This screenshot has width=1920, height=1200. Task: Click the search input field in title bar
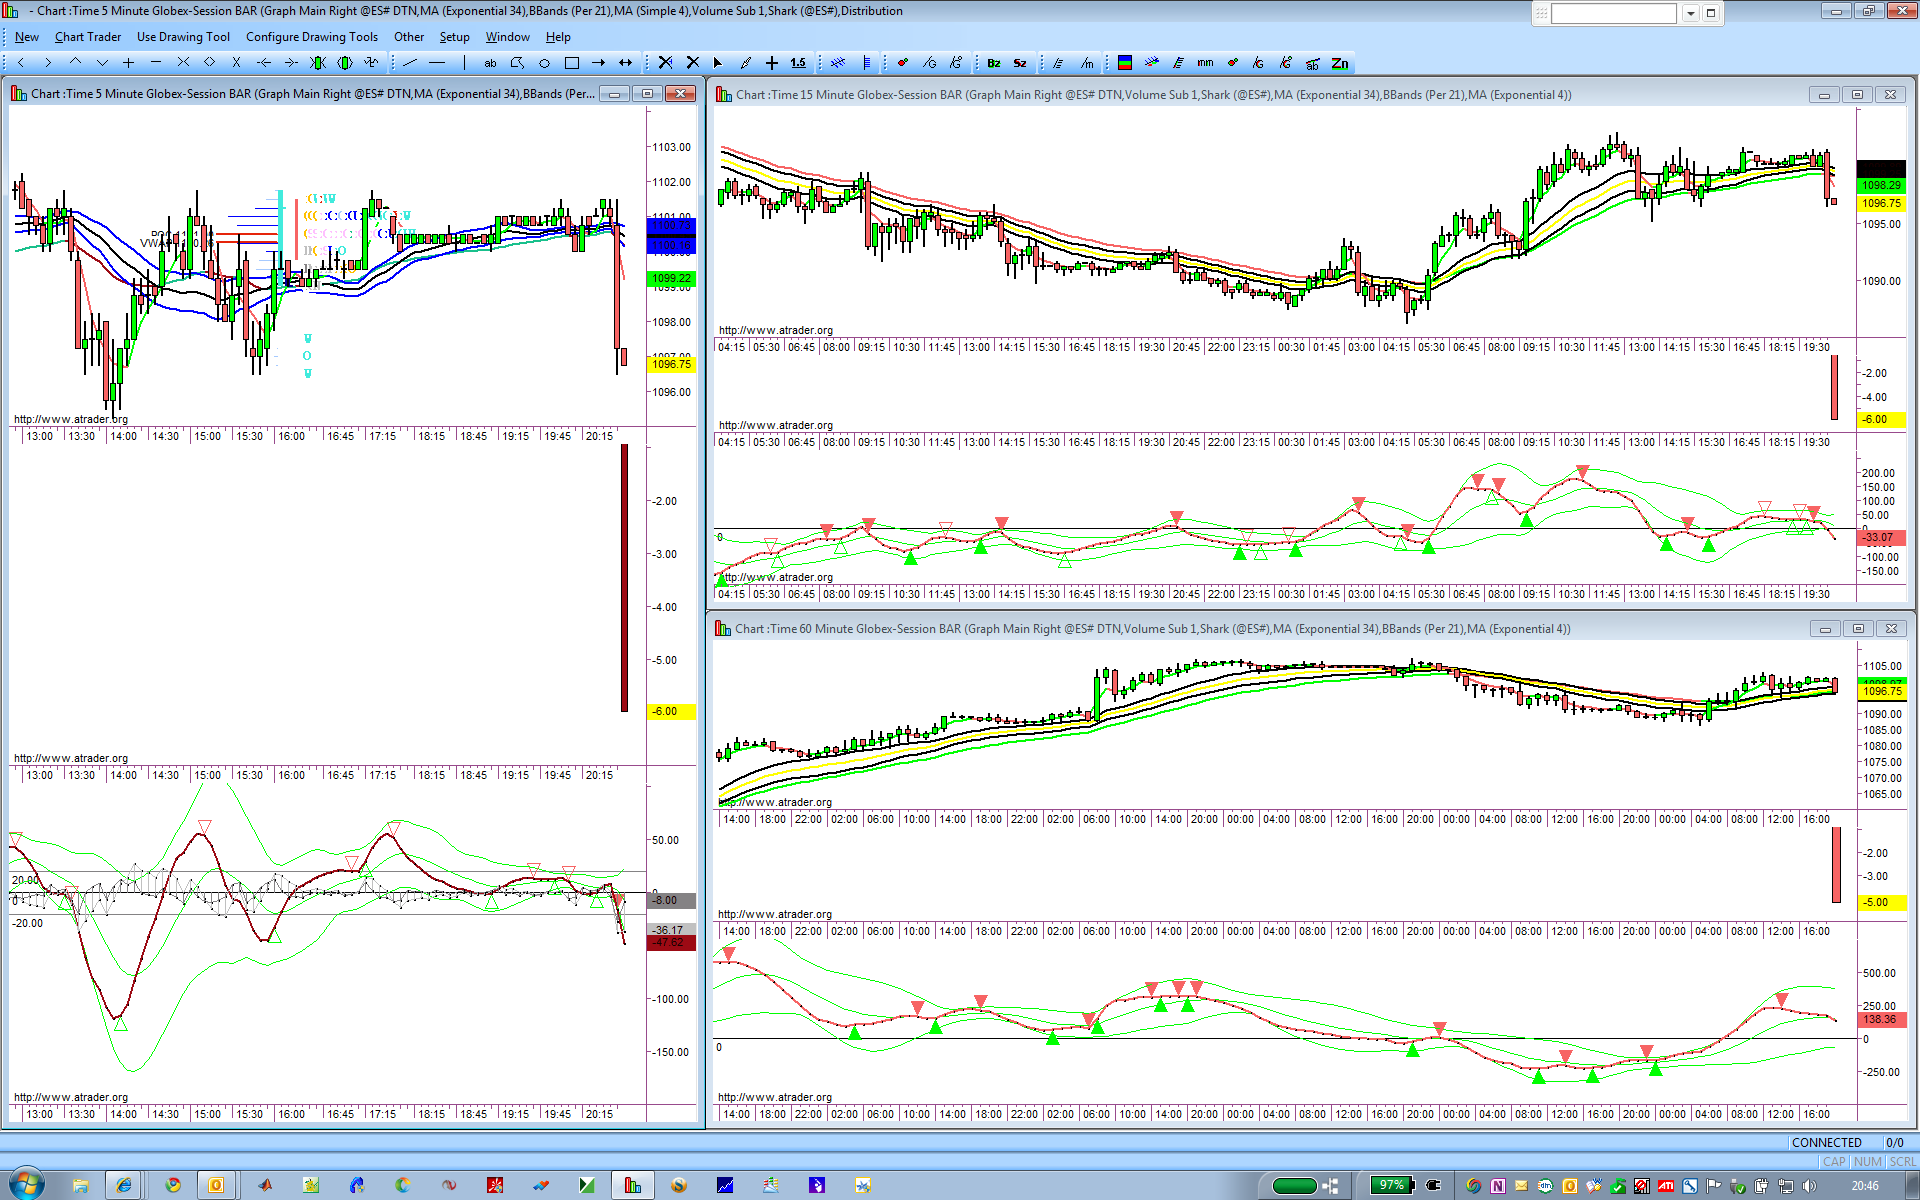point(1613,13)
